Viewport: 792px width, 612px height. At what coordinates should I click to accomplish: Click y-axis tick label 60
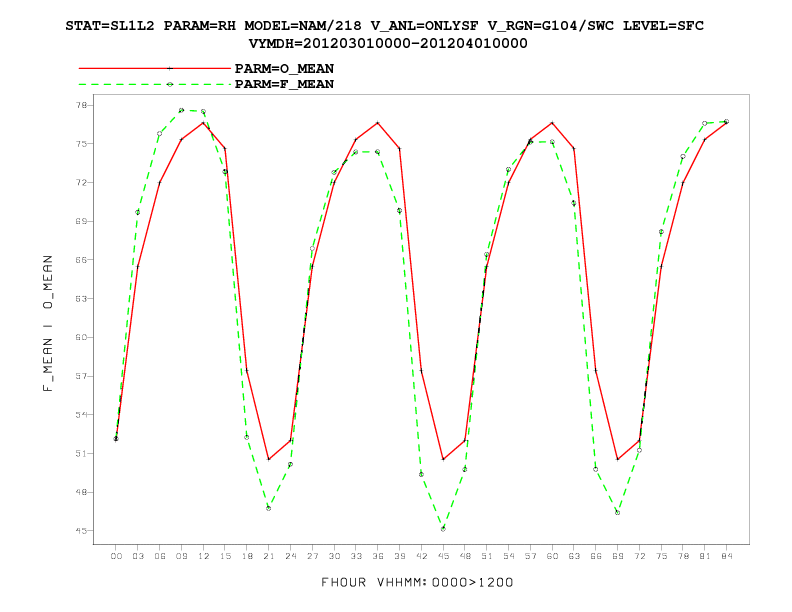[x=81, y=337]
